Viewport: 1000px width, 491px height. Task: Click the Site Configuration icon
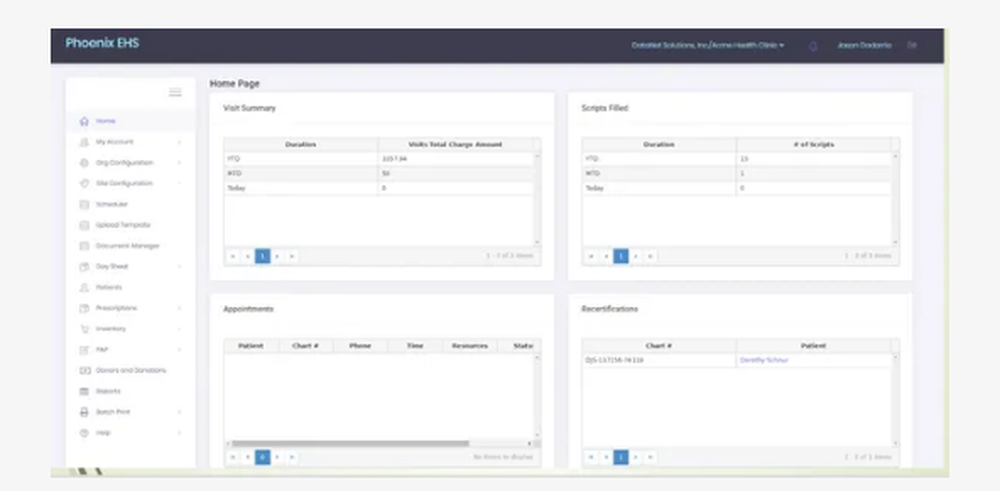[x=84, y=184]
